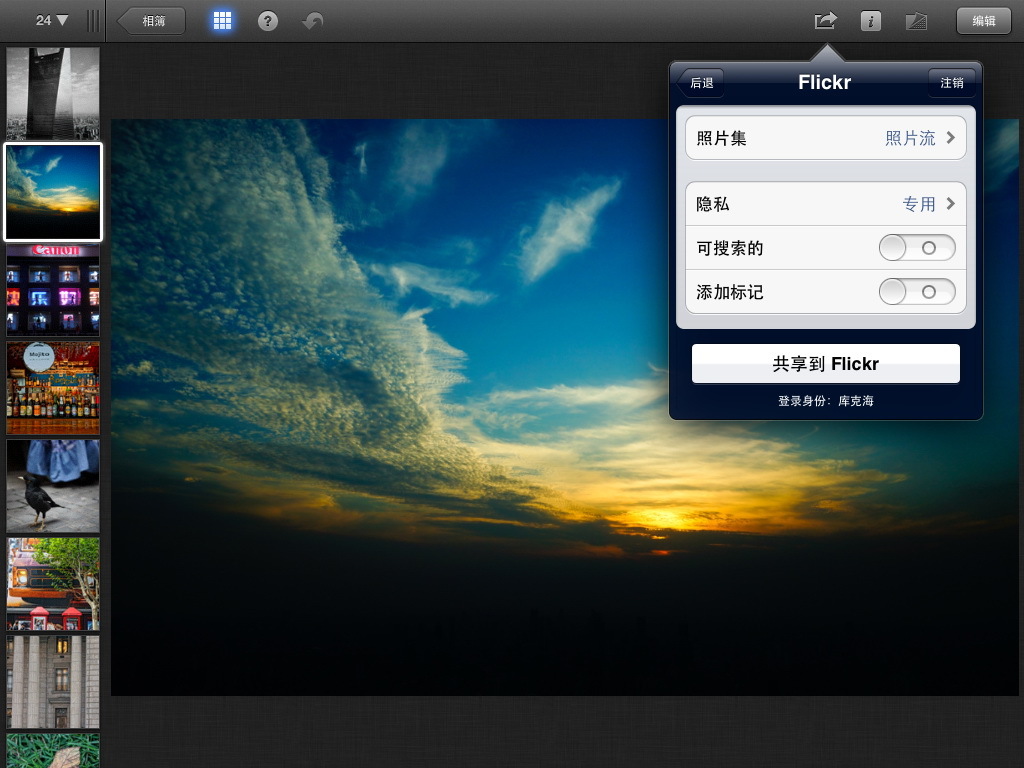Select the Canon storefront thumbnail
Screen dimensions: 1024x768
[x=53, y=290]
